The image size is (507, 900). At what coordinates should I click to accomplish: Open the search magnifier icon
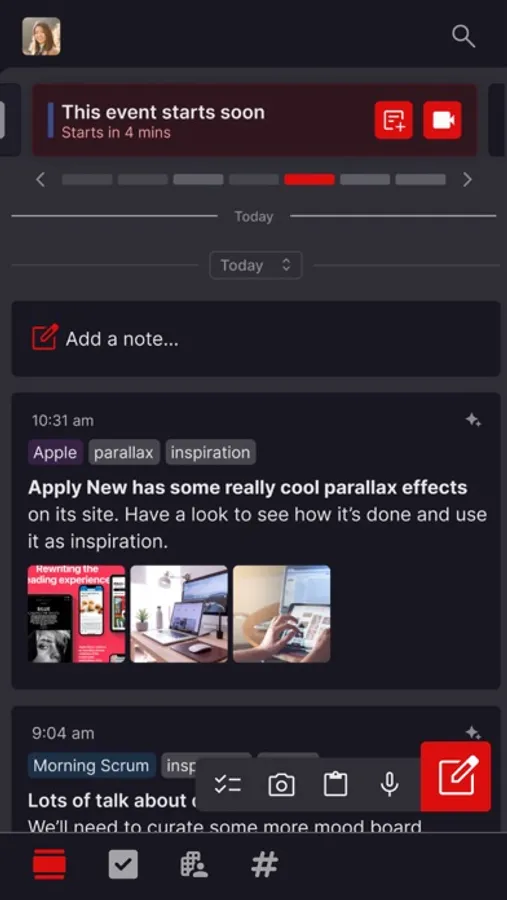(463, 36)
